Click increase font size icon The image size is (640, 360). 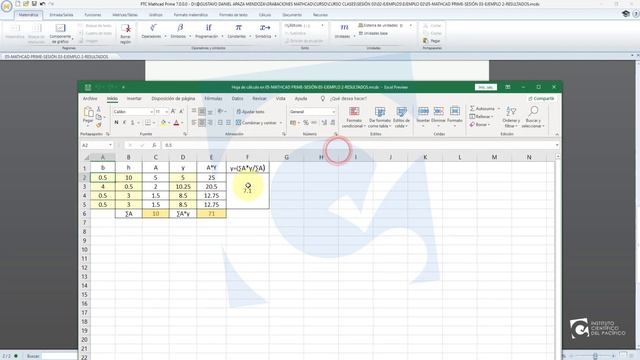click(x=173, y=111)
